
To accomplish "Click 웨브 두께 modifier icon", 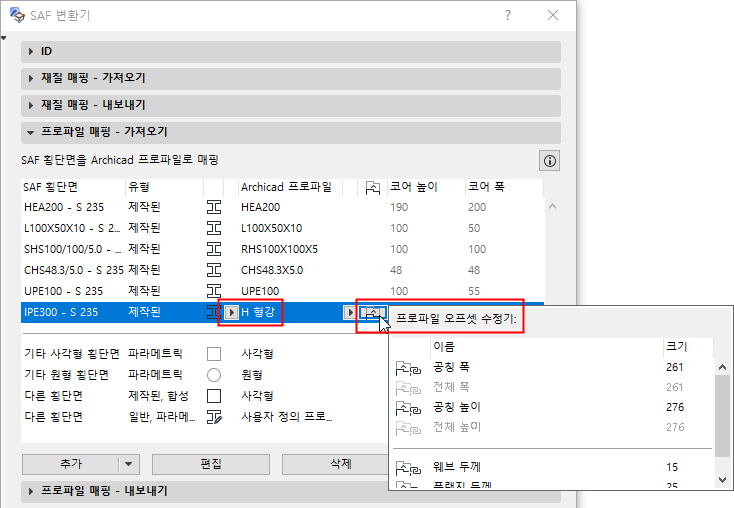I will (408, 468).
